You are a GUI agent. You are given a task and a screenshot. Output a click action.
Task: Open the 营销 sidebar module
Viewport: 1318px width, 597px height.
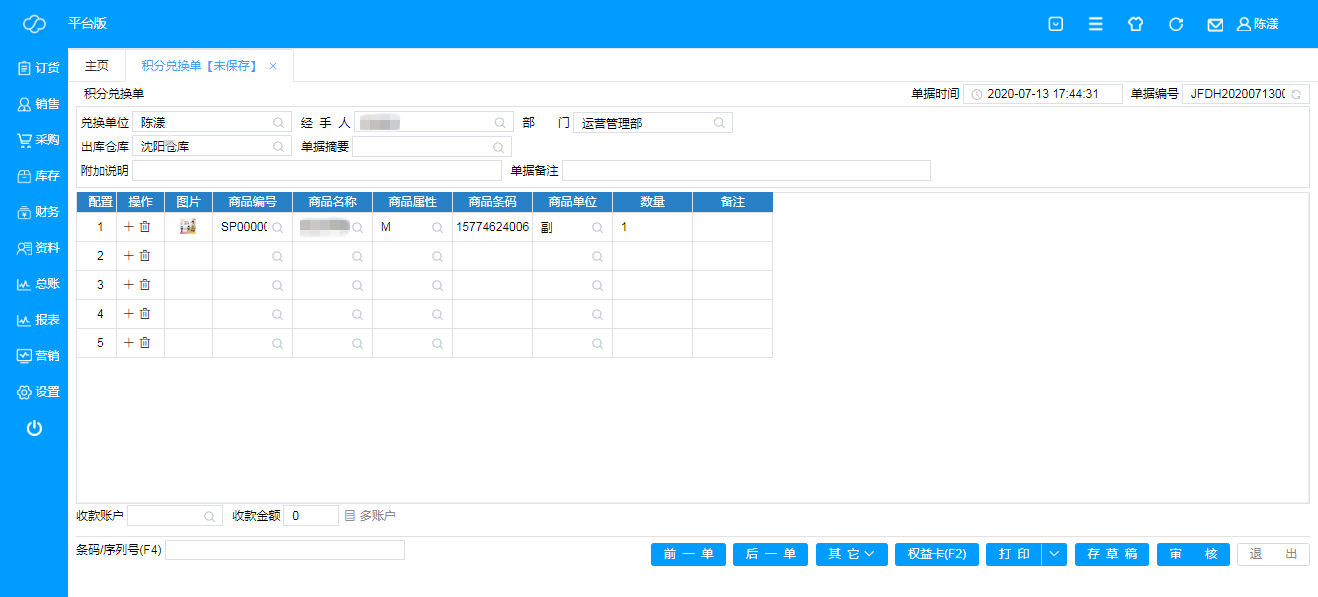click(38, 356)
